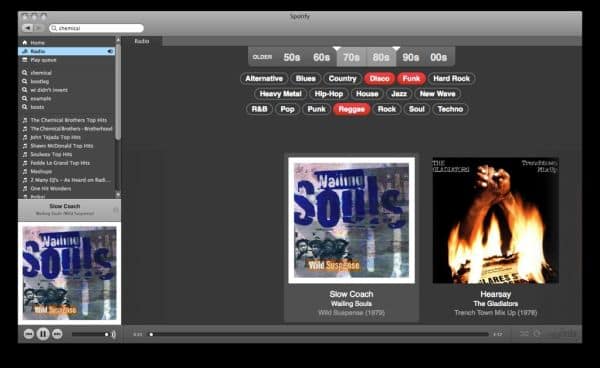Click the sidebar scroll down arrow
This screenshot has height=368, width=600.
pyautogui.click(x=118, y=195)
